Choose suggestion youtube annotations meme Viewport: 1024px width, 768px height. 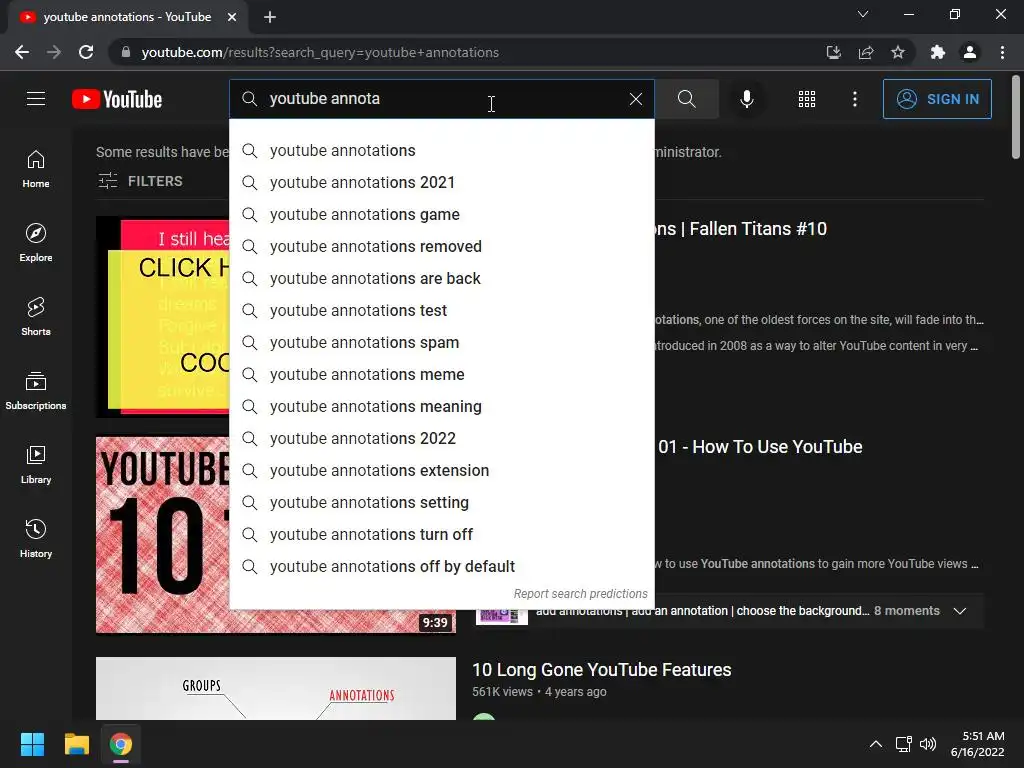click(x=441, y=374)
